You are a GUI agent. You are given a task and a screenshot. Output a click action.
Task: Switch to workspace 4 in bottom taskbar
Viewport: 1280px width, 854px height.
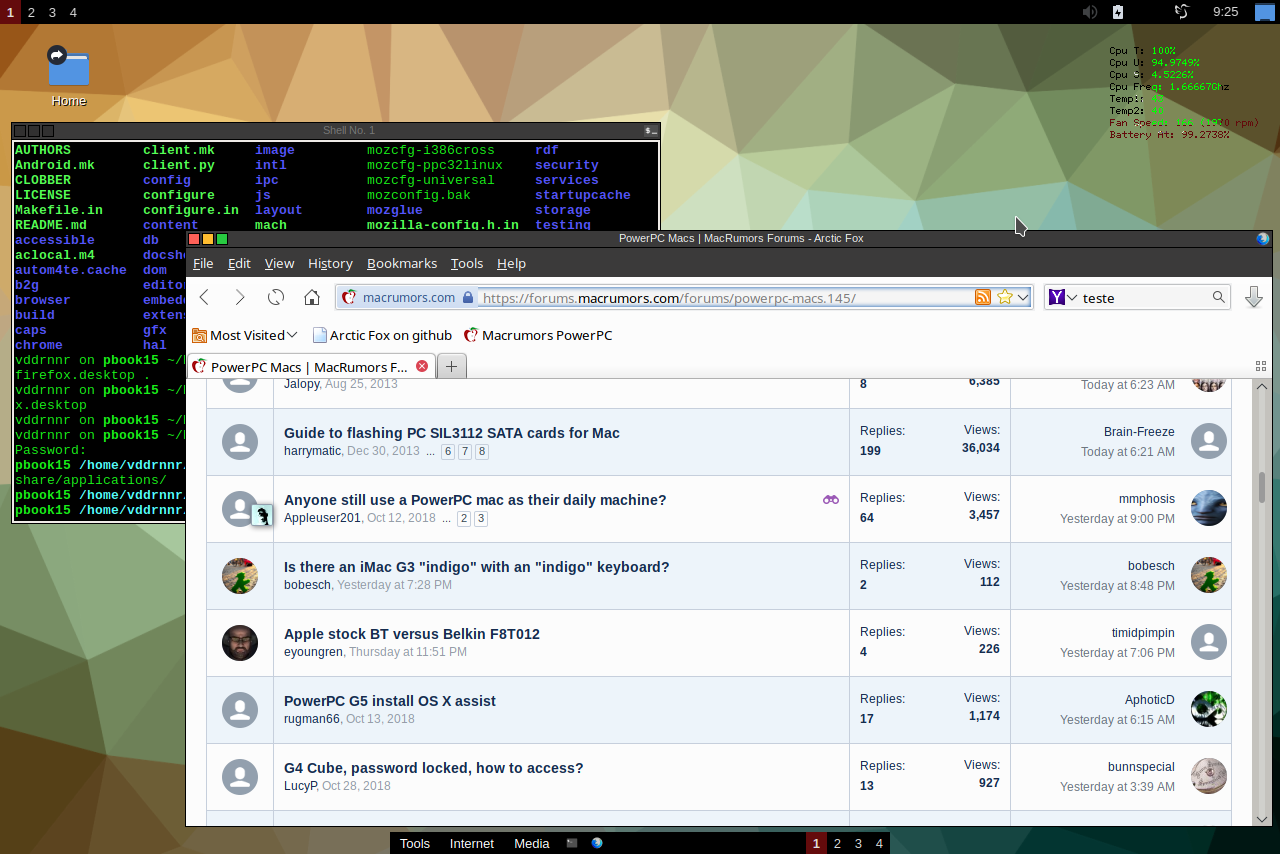[x=880, y=843]
